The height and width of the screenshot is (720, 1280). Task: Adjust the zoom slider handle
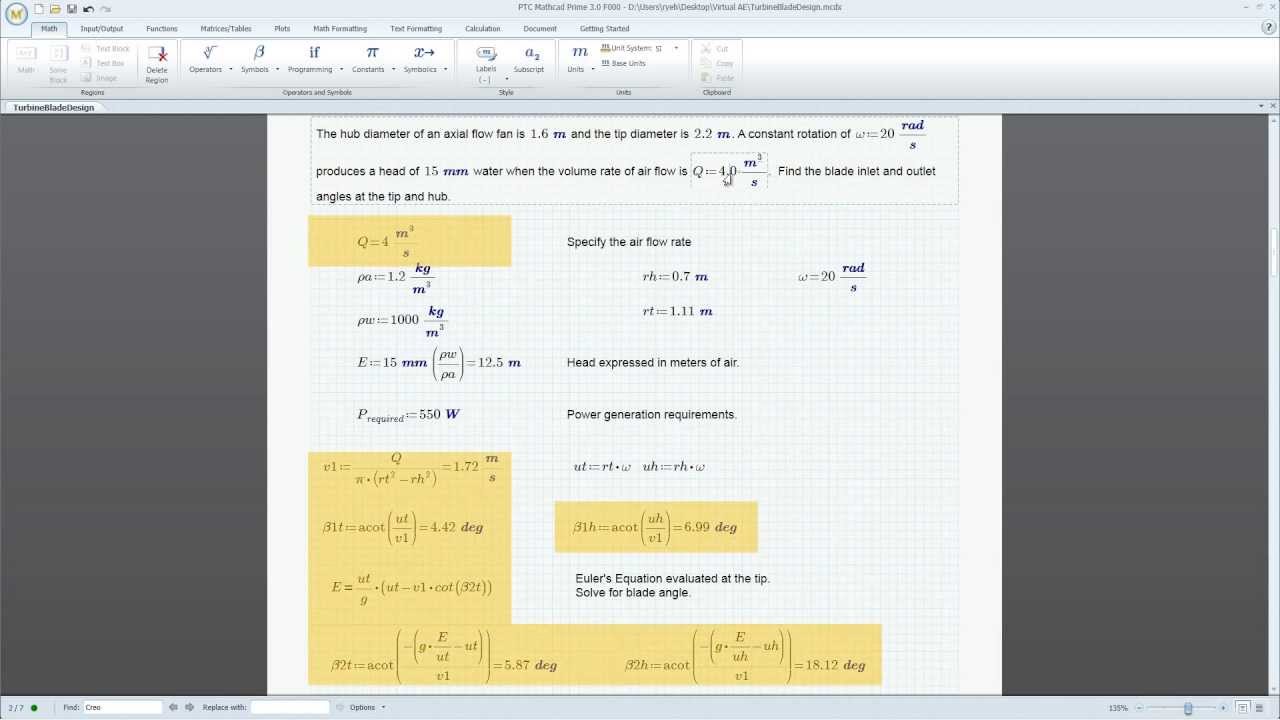pos(1188,708)
